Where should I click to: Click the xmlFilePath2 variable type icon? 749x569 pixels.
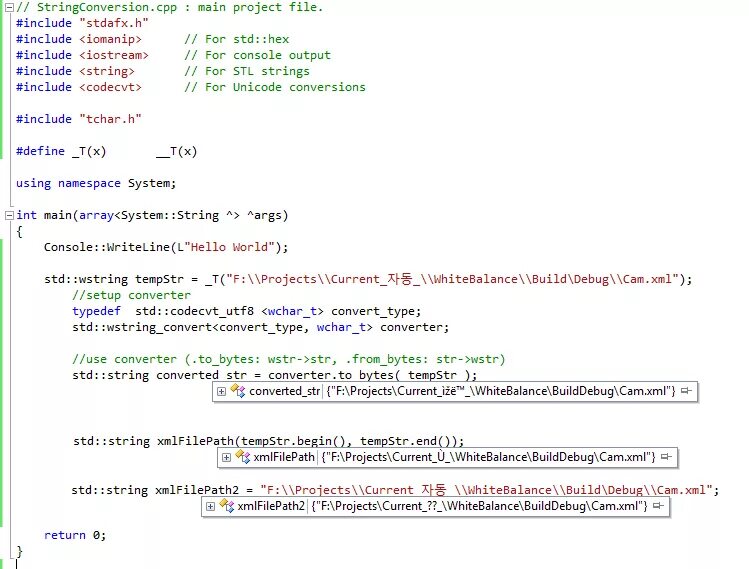227,506
